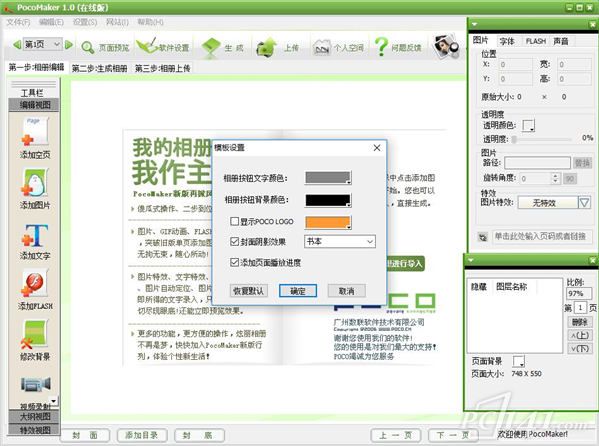Click 添加图片 add picture tool
The image size is (599, 446).
35,189
